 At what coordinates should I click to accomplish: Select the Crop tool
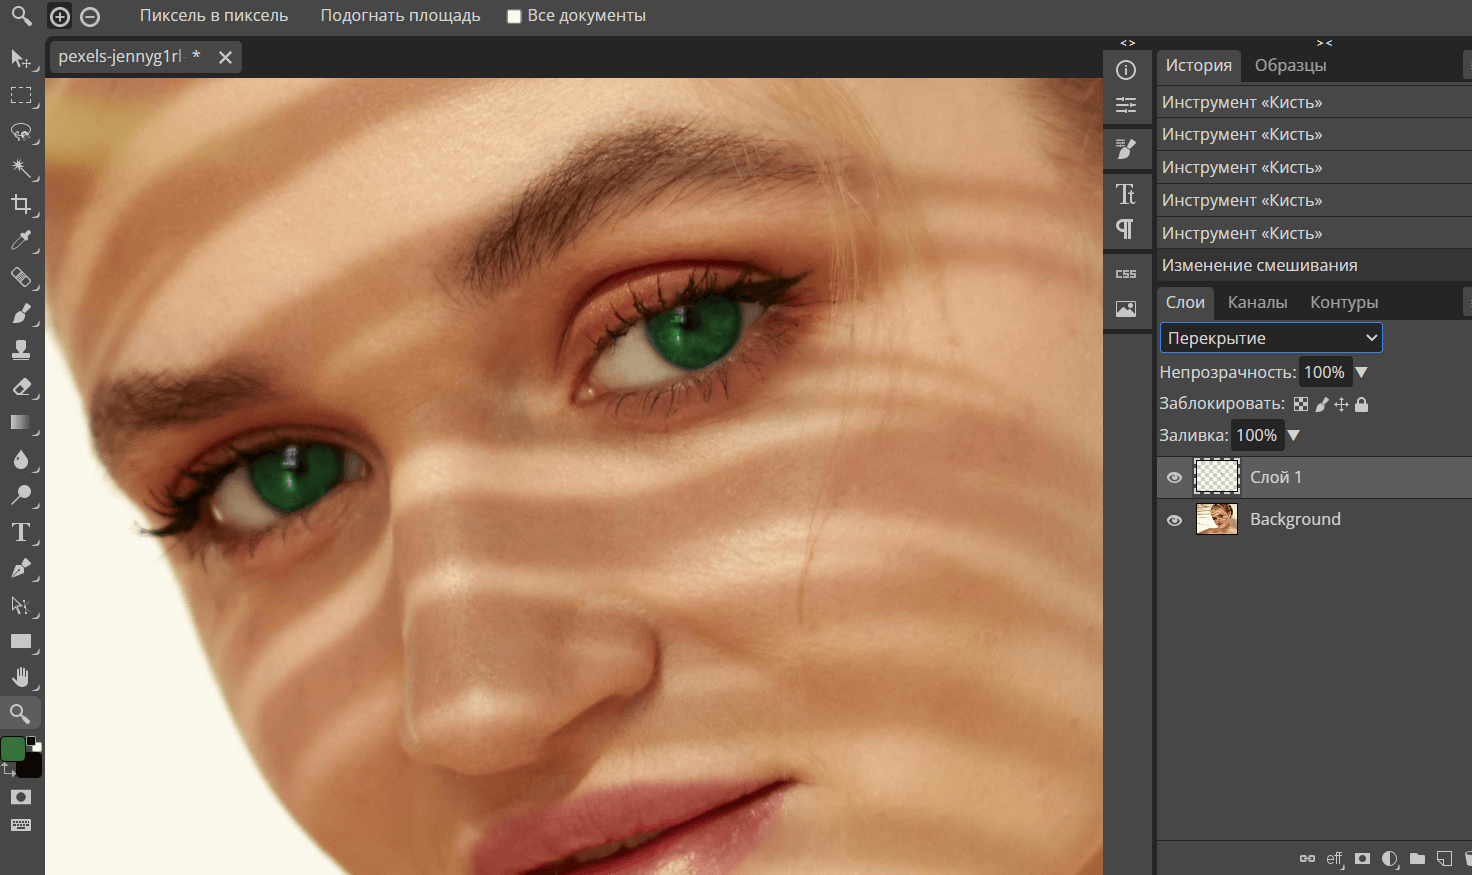[x=21, y=205]
